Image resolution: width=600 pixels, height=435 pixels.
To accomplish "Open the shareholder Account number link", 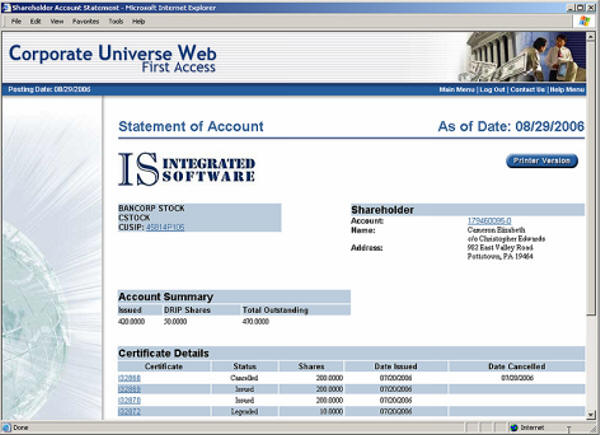I will point(489,221).
